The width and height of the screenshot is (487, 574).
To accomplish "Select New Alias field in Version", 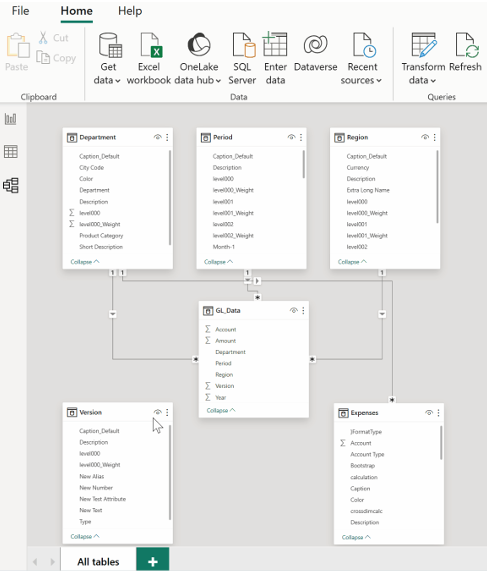I will (x=92, y=476).
